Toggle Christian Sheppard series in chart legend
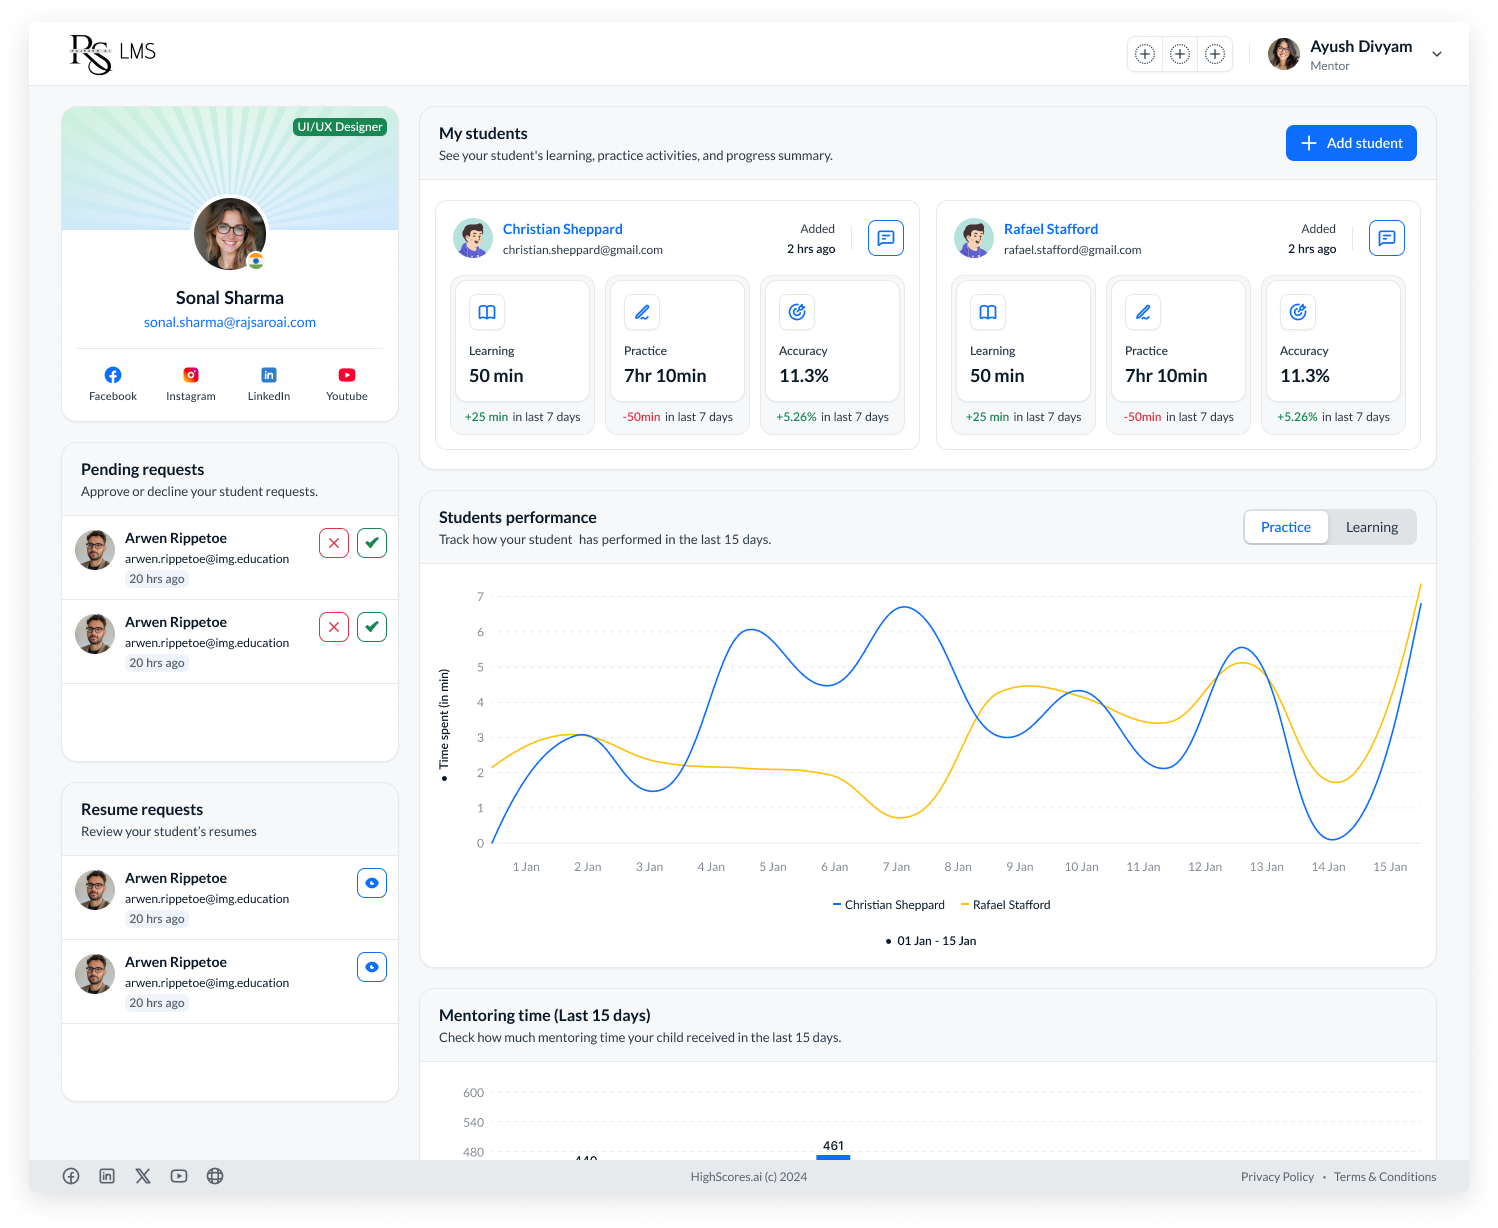This screenshot has height=1228, width=1498. point(889,905)
